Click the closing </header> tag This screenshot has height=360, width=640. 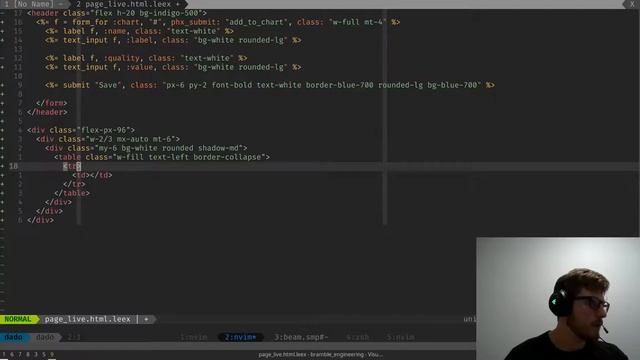click(47, 112)
